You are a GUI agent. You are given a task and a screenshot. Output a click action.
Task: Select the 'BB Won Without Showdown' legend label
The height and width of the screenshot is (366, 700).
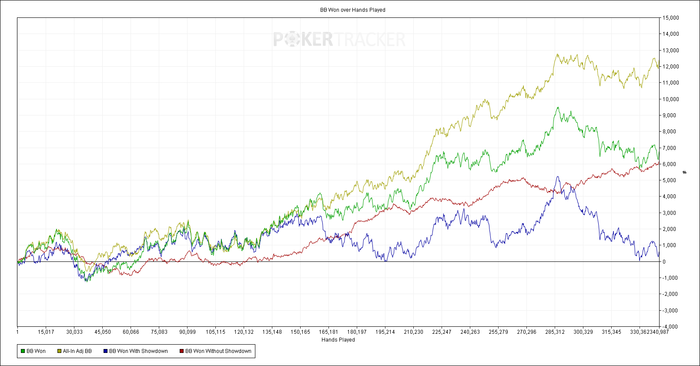point(218,351)
